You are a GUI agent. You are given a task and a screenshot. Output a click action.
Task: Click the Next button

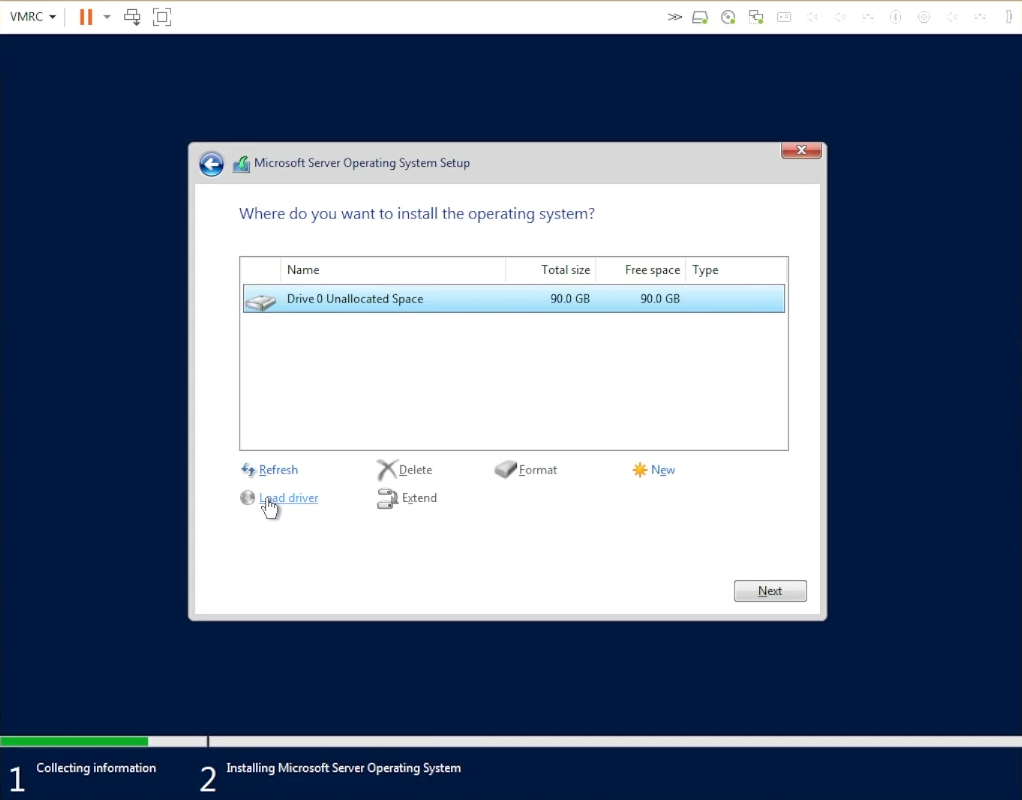pyautogui.click(x=769, y=590)
